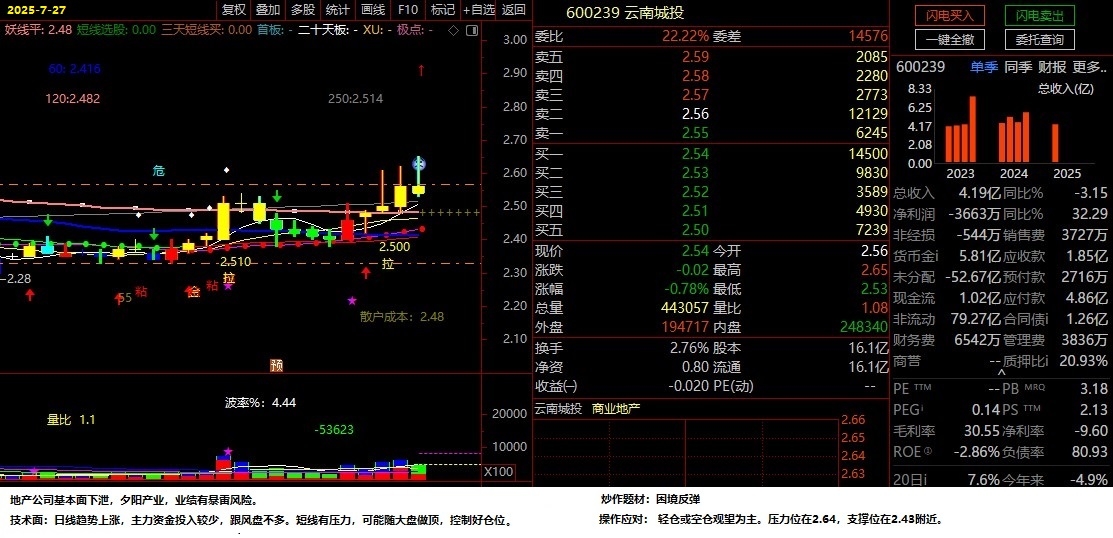Click the 负债率 value 80.93
The image size is (1113, 538).
coord(1090,451)
